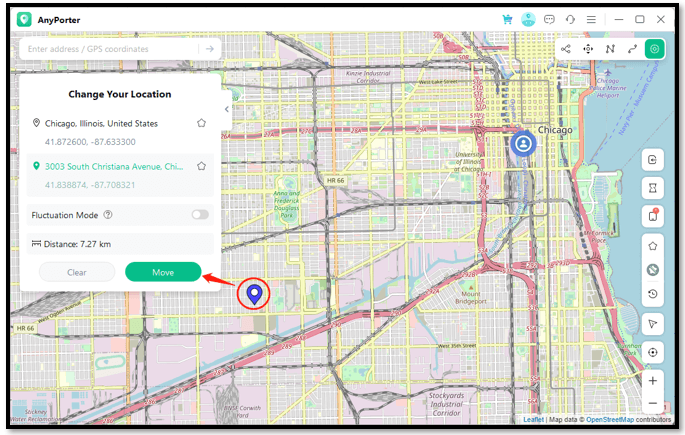Open the hamburger menu

click(x=591, y=20)
